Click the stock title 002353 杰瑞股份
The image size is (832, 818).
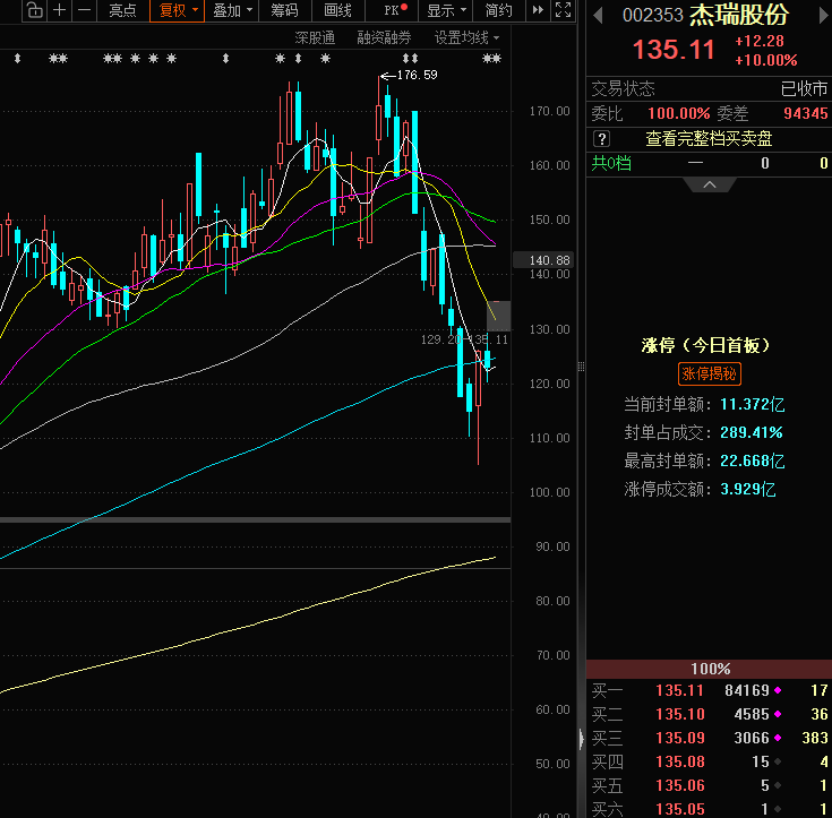(706, 15)
